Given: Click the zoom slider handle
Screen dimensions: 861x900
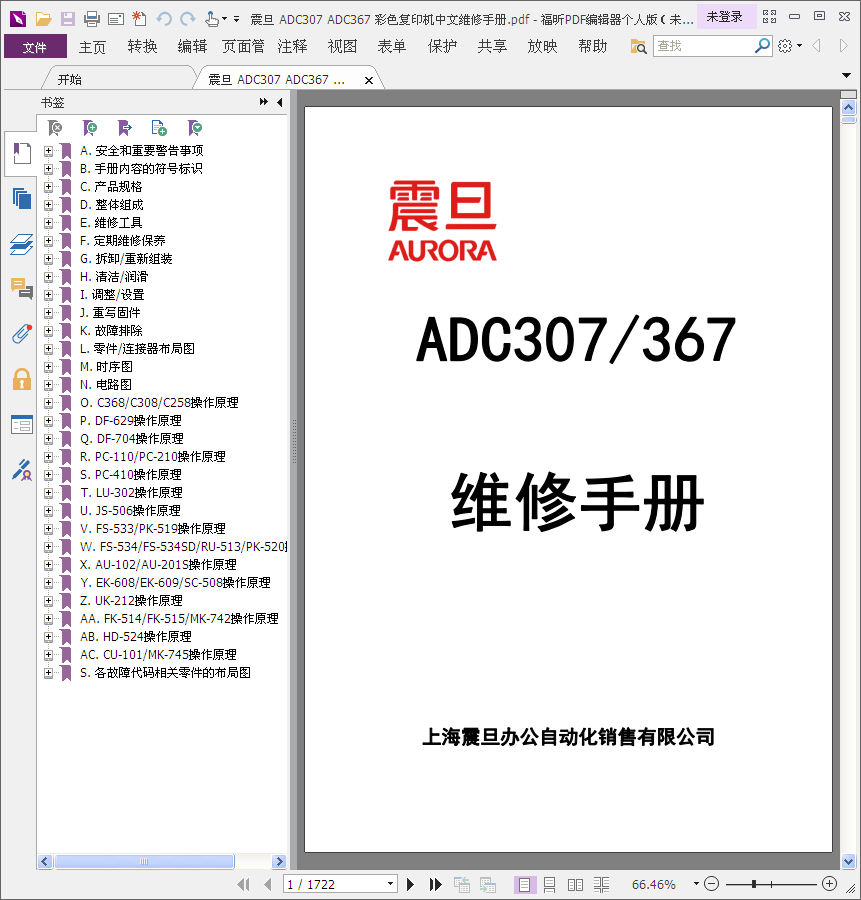Looking at the screenshot, I should point(754,884).
